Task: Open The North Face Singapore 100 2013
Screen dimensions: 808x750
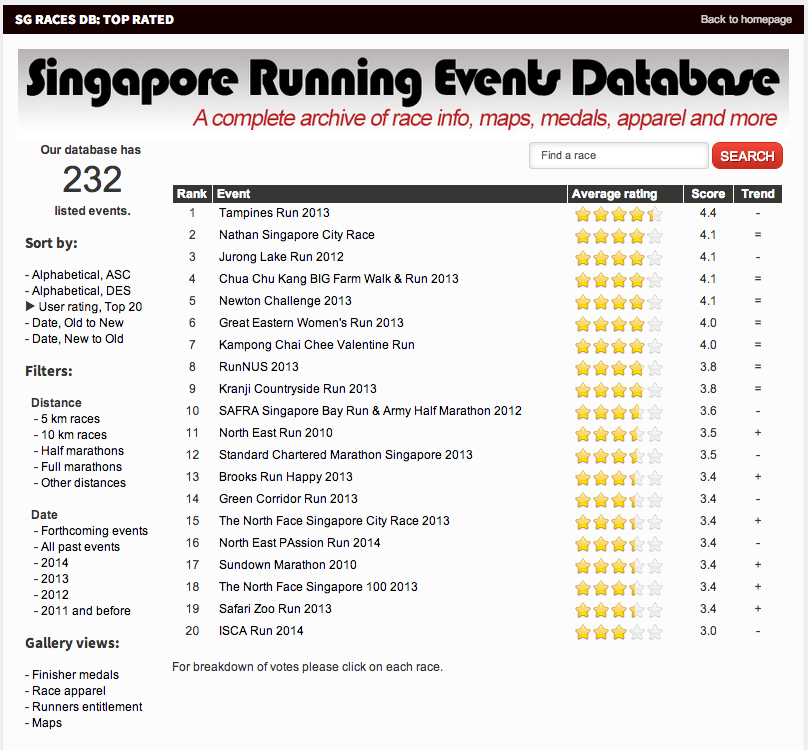Action: pos(318,587)
